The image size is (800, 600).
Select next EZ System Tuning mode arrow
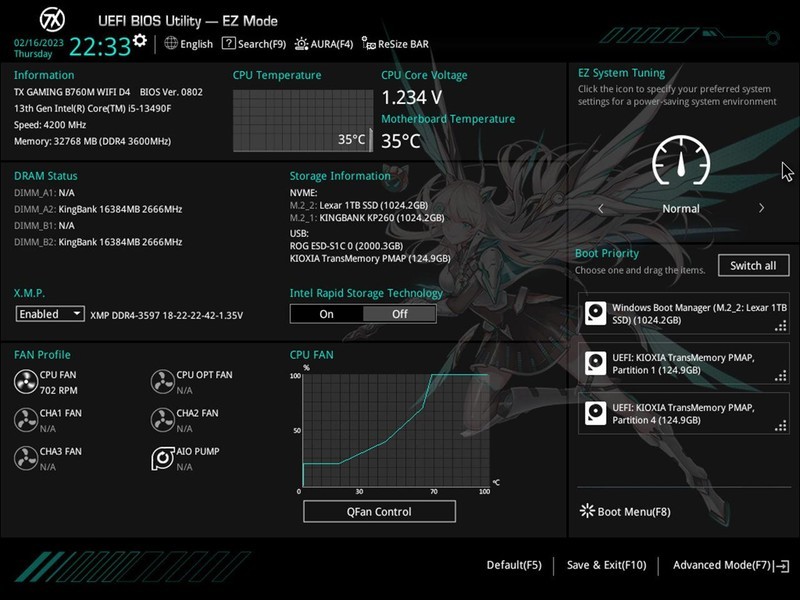761,208
